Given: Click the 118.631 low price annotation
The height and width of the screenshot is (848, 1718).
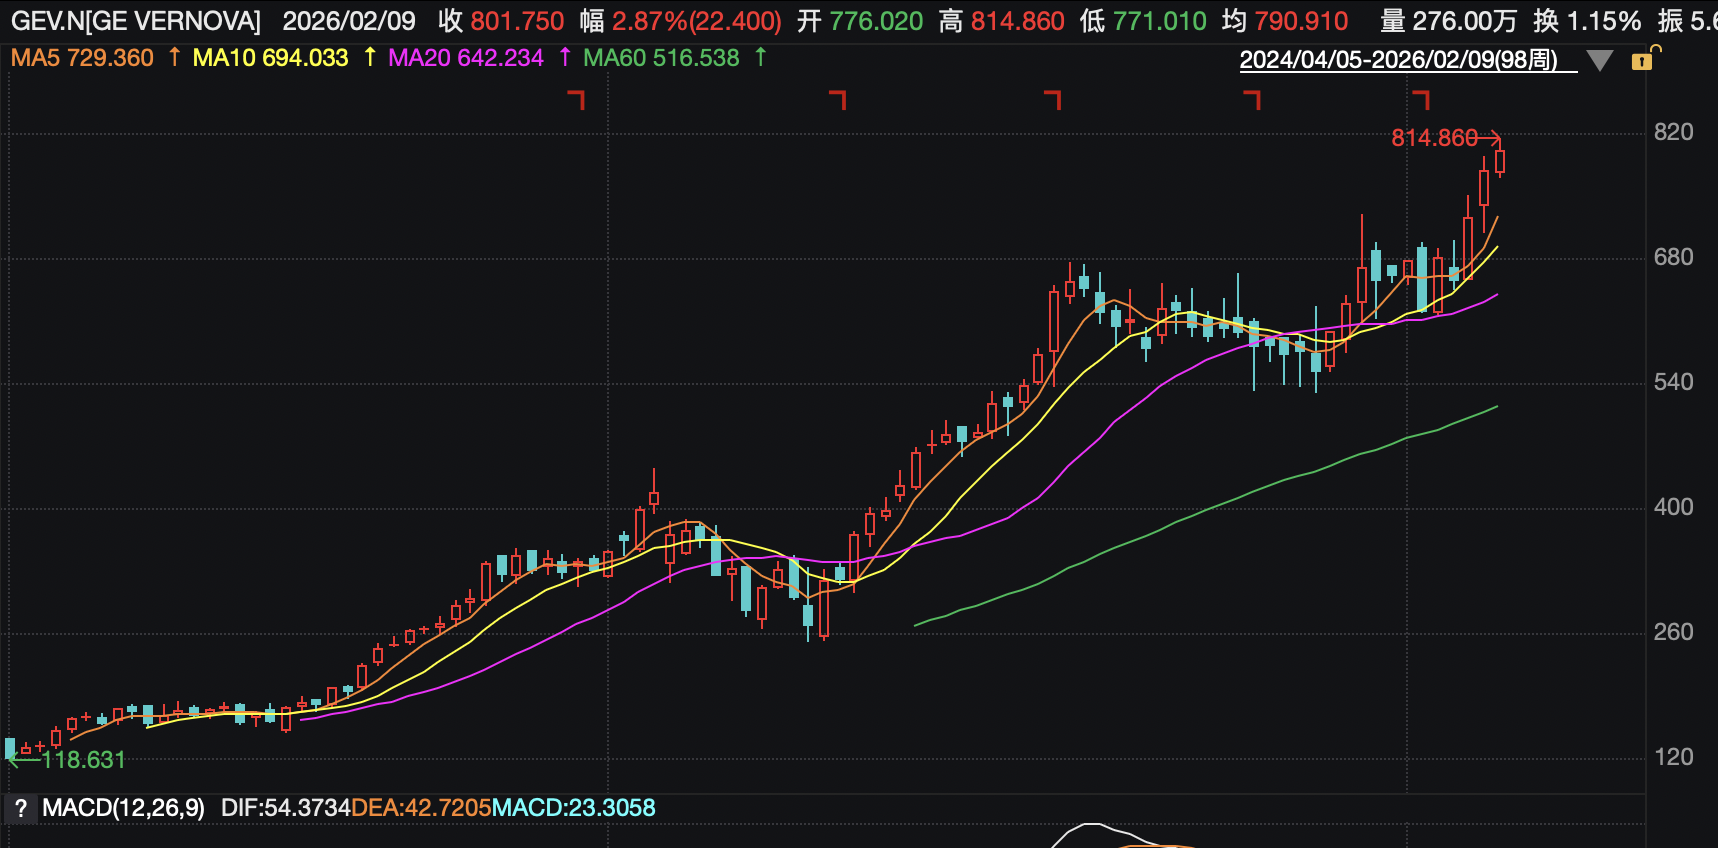Looking at the screenshot, I should pos(83,760).
